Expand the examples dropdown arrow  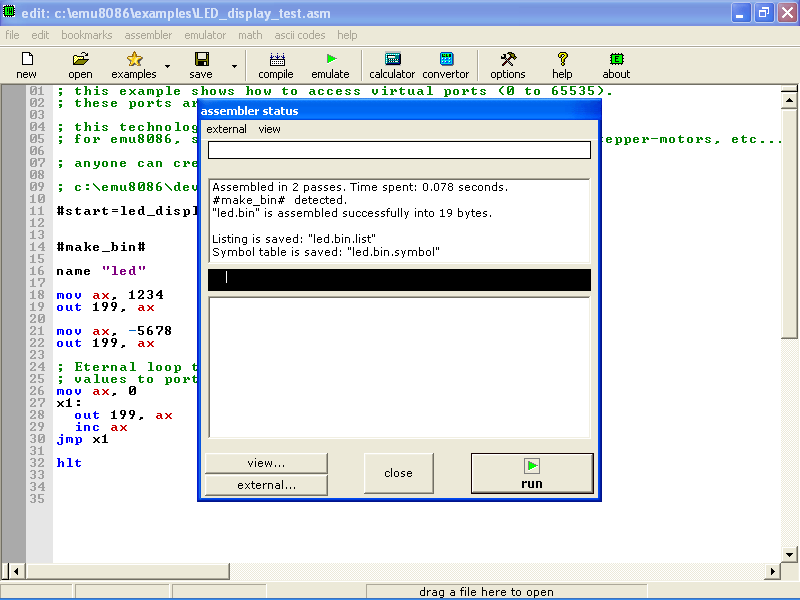click(167, 67)
